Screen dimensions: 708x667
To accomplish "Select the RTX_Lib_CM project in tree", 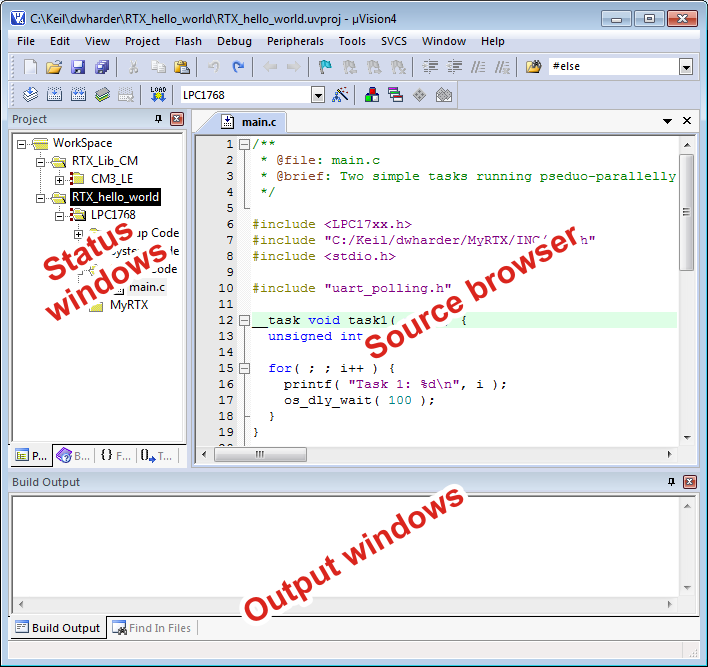I will [104, 161].
